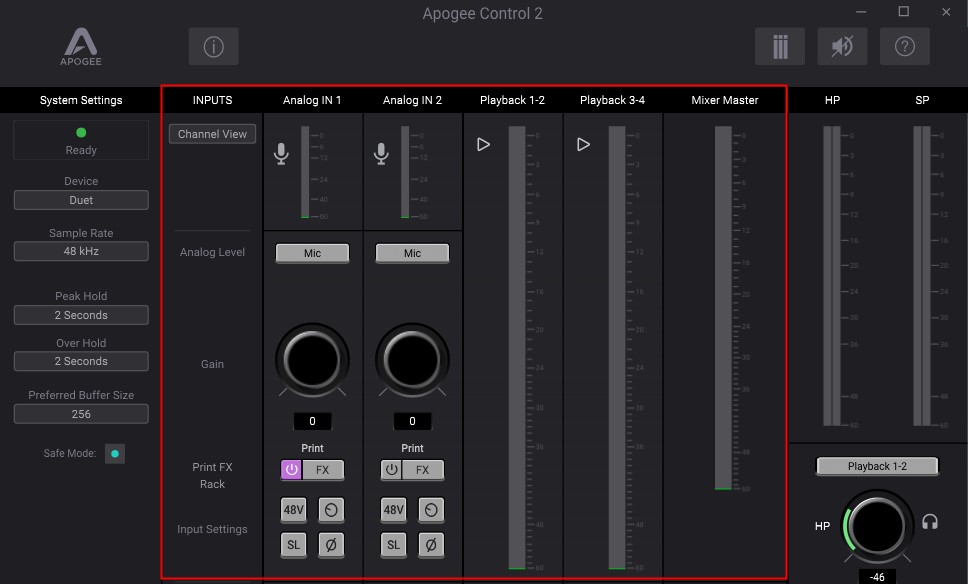Image resolution: width=968 pixels, height=584 pixels.
Task: Minimize the Apogee Control 2 window
Action: pyautogui.click(x=861, y=12)
